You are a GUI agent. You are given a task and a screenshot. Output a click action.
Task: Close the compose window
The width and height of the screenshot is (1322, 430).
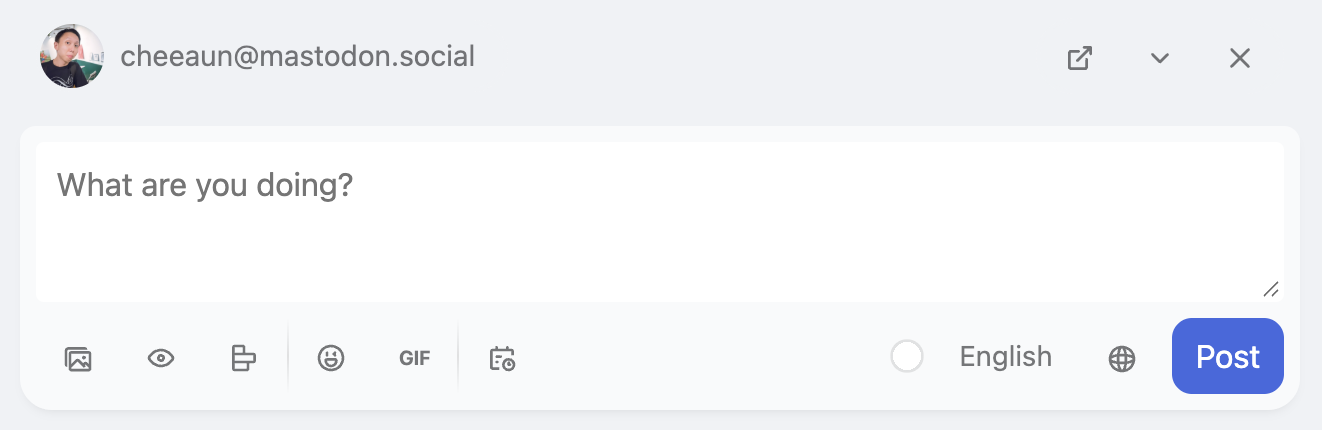tap(1240, 58)
